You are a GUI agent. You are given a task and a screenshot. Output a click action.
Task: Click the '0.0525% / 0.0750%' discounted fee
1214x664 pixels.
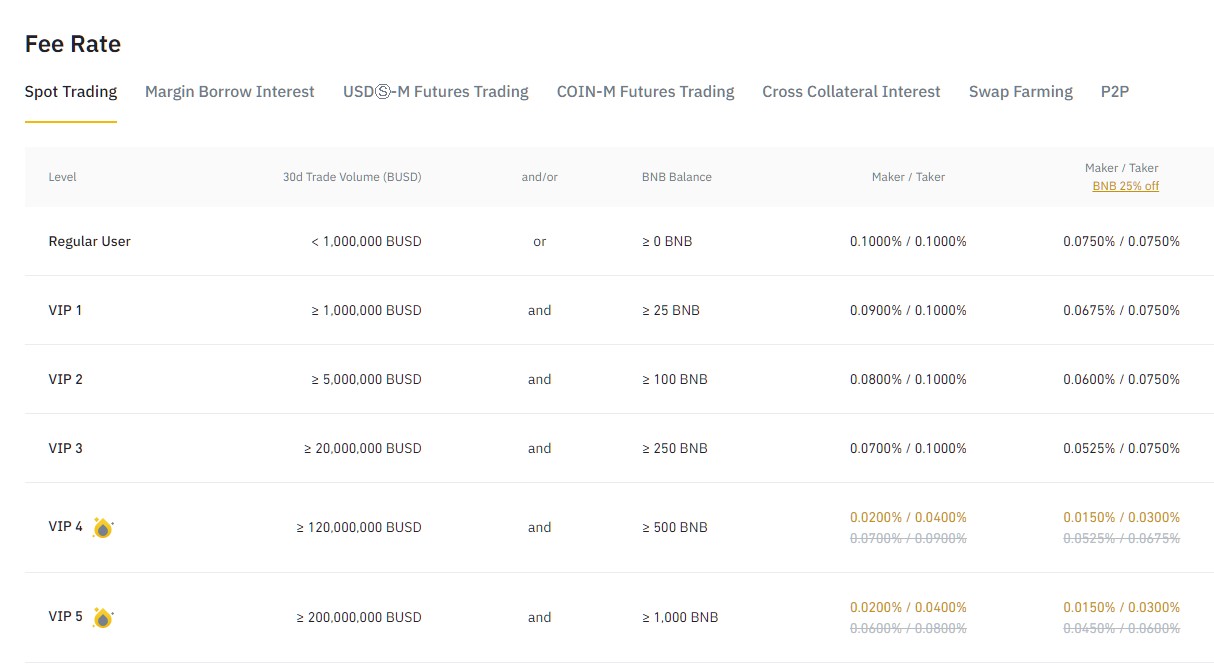click(1121, 448)
